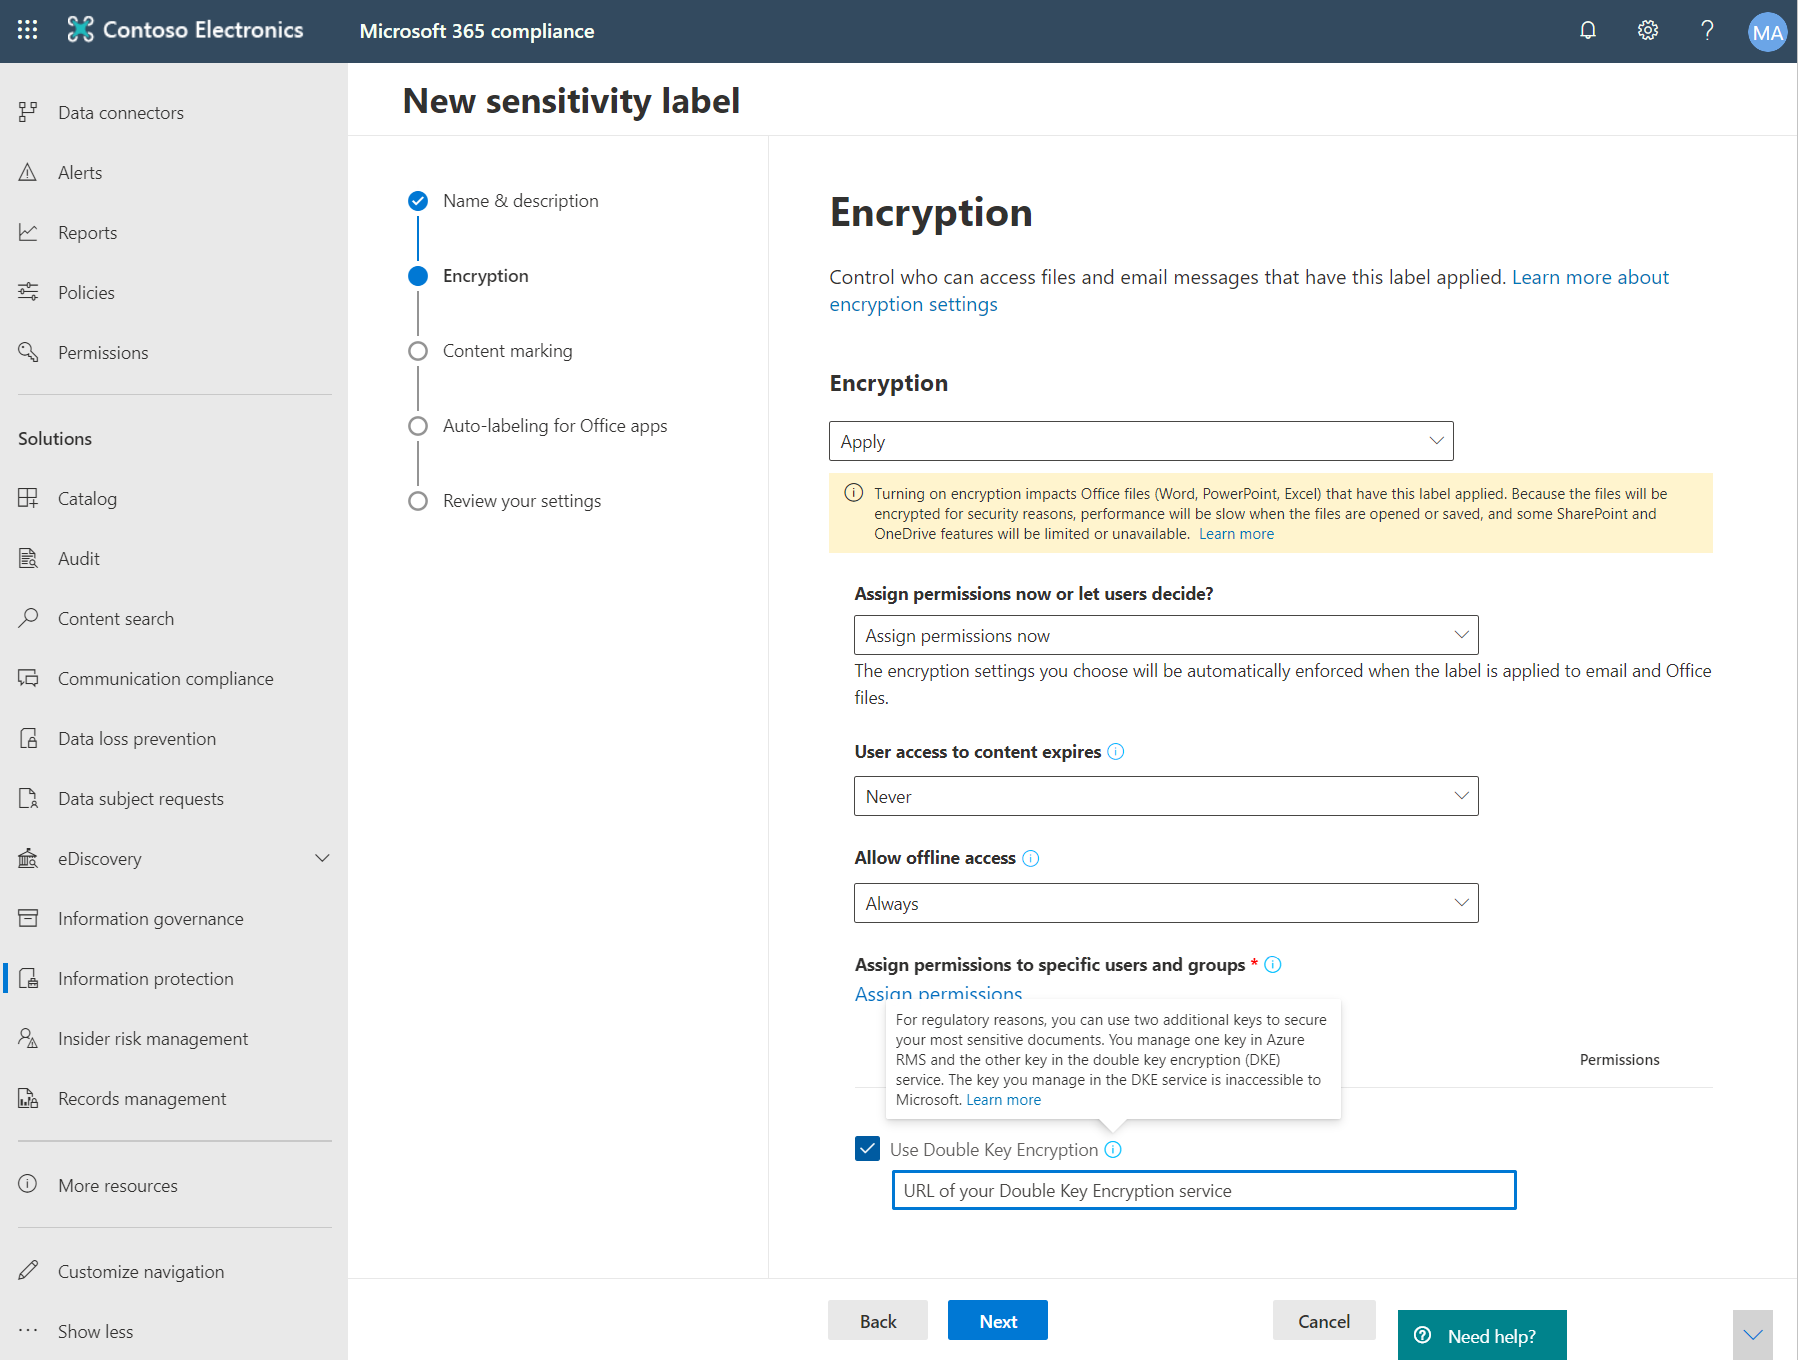The image size is (1798, 1360).
Task: Uncheck Use Double Key Encryption
Action: pos(866,1149)
